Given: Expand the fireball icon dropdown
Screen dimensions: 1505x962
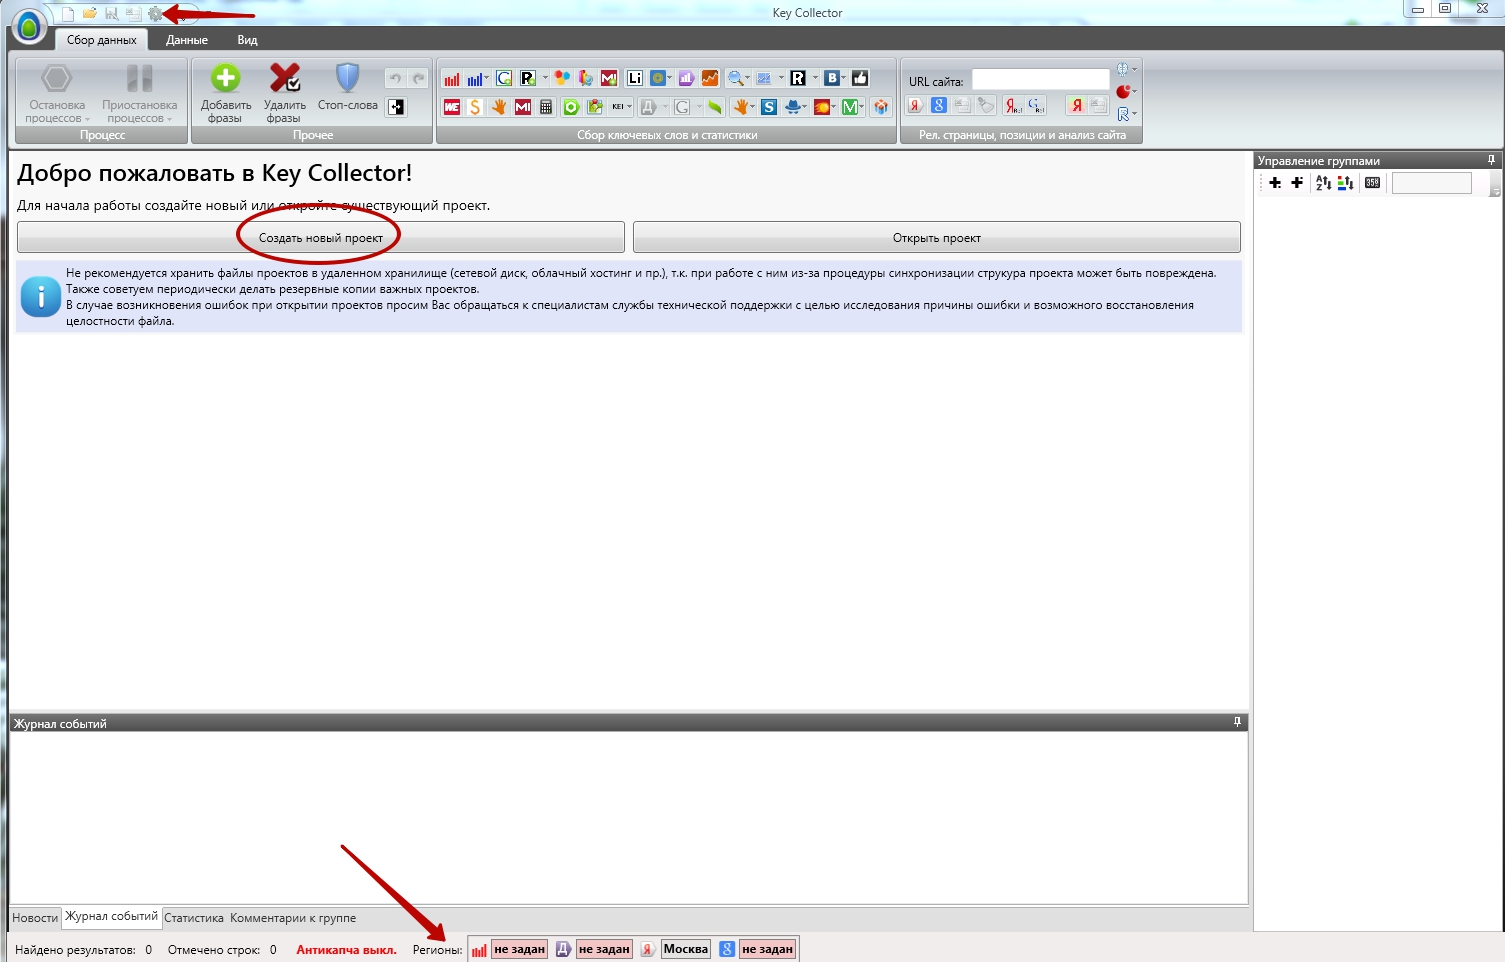Looking at the screenshot, I should (x=833, y=107).
